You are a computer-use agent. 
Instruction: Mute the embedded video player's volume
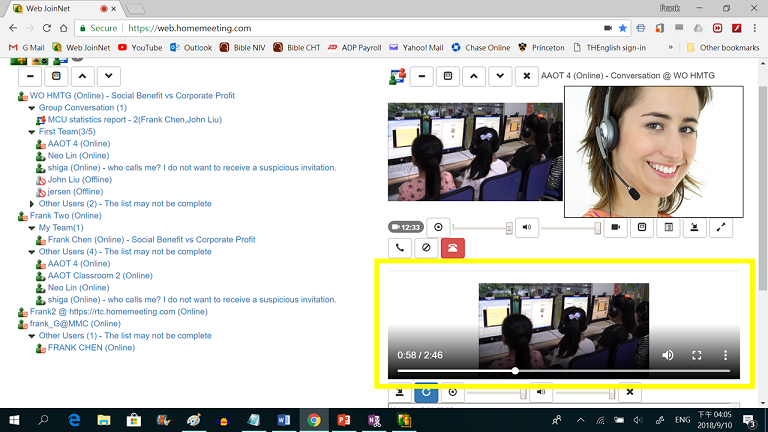[667, 356]
